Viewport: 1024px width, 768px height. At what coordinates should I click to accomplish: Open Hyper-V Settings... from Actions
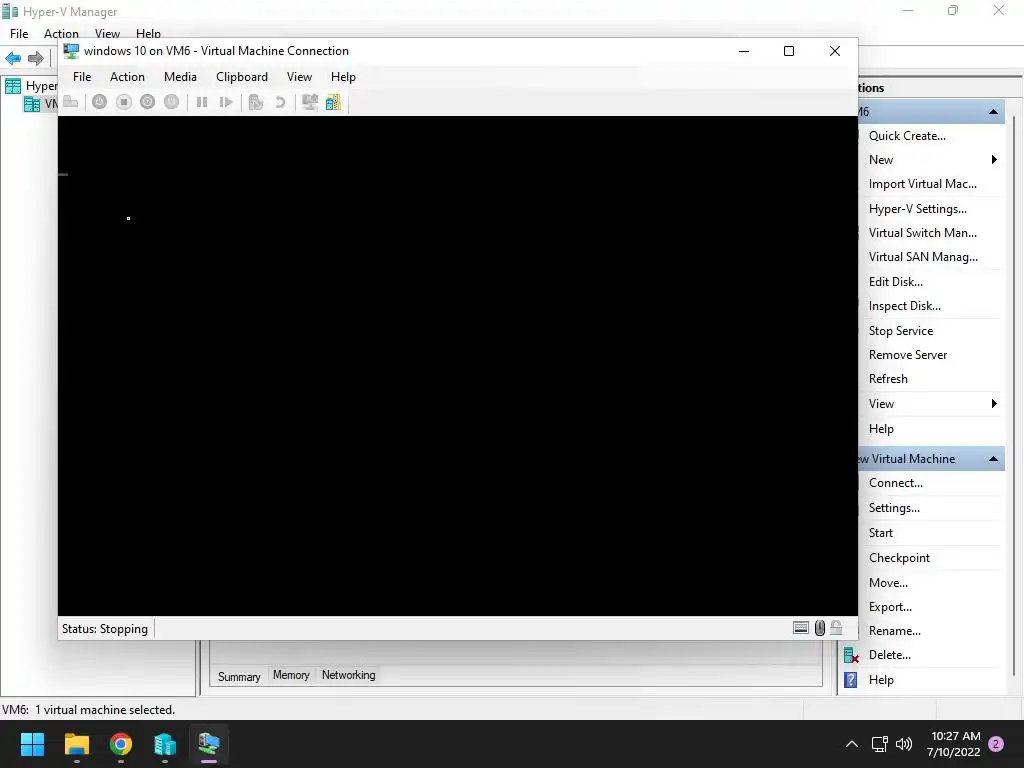[918, 209]
